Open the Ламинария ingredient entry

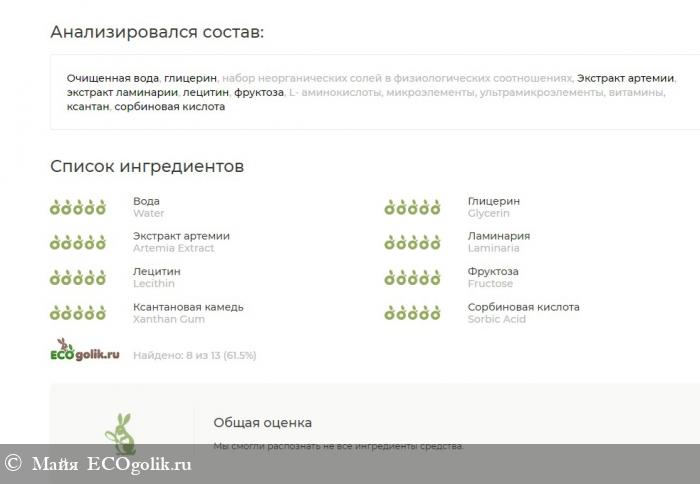(x=498, y=236)
